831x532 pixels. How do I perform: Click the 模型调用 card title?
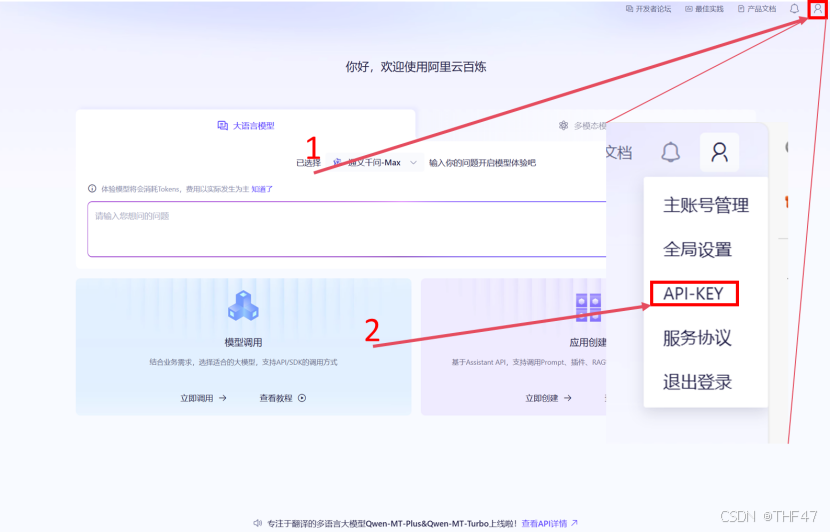[x=243, y=342]
